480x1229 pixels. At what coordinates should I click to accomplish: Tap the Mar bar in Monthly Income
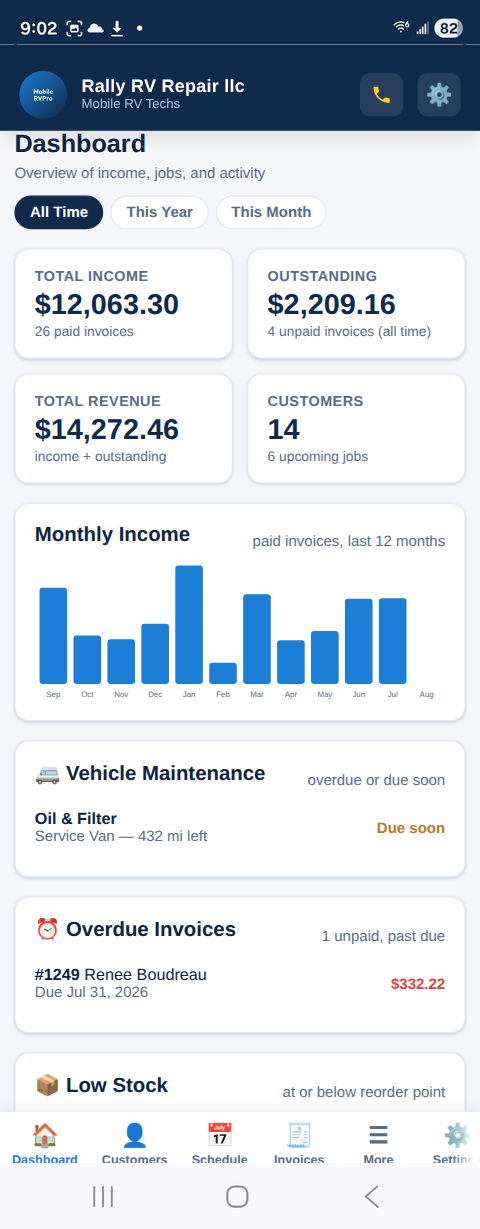(257, 639)
